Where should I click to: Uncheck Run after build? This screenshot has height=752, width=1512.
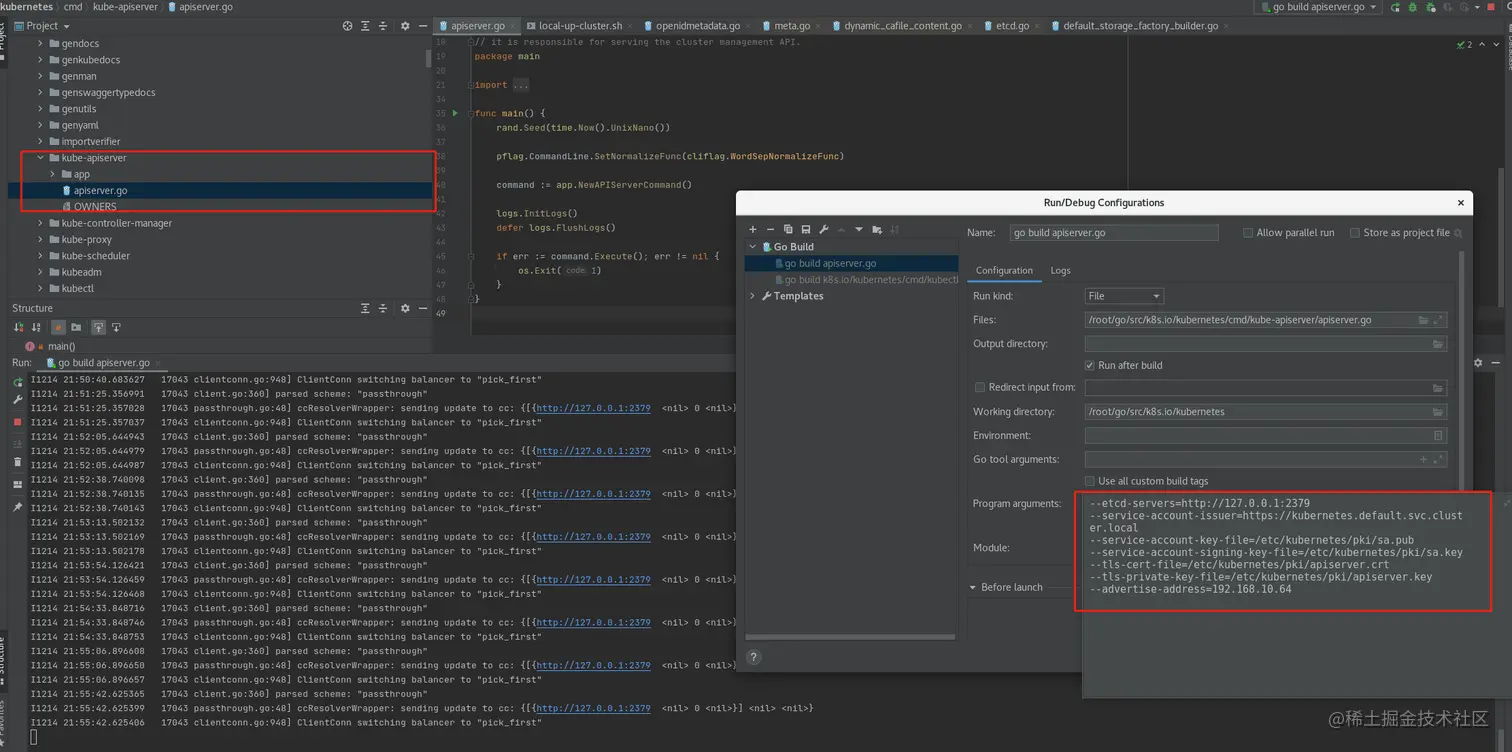pos(1090,366)
